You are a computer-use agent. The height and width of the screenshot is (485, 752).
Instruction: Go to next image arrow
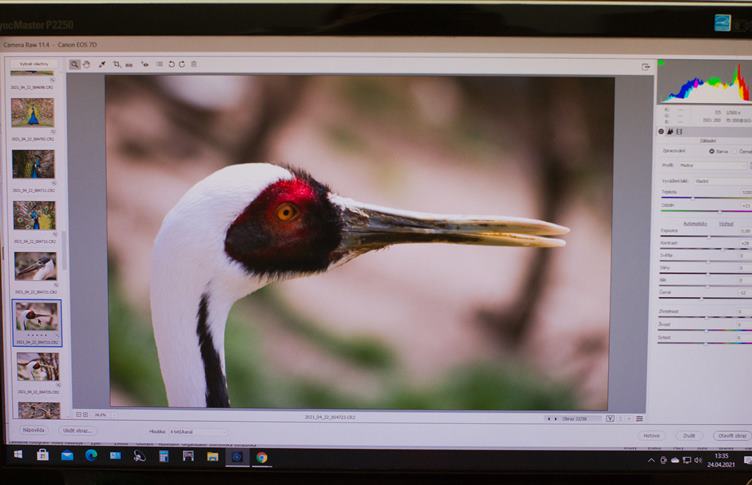[x=555, y=419]
